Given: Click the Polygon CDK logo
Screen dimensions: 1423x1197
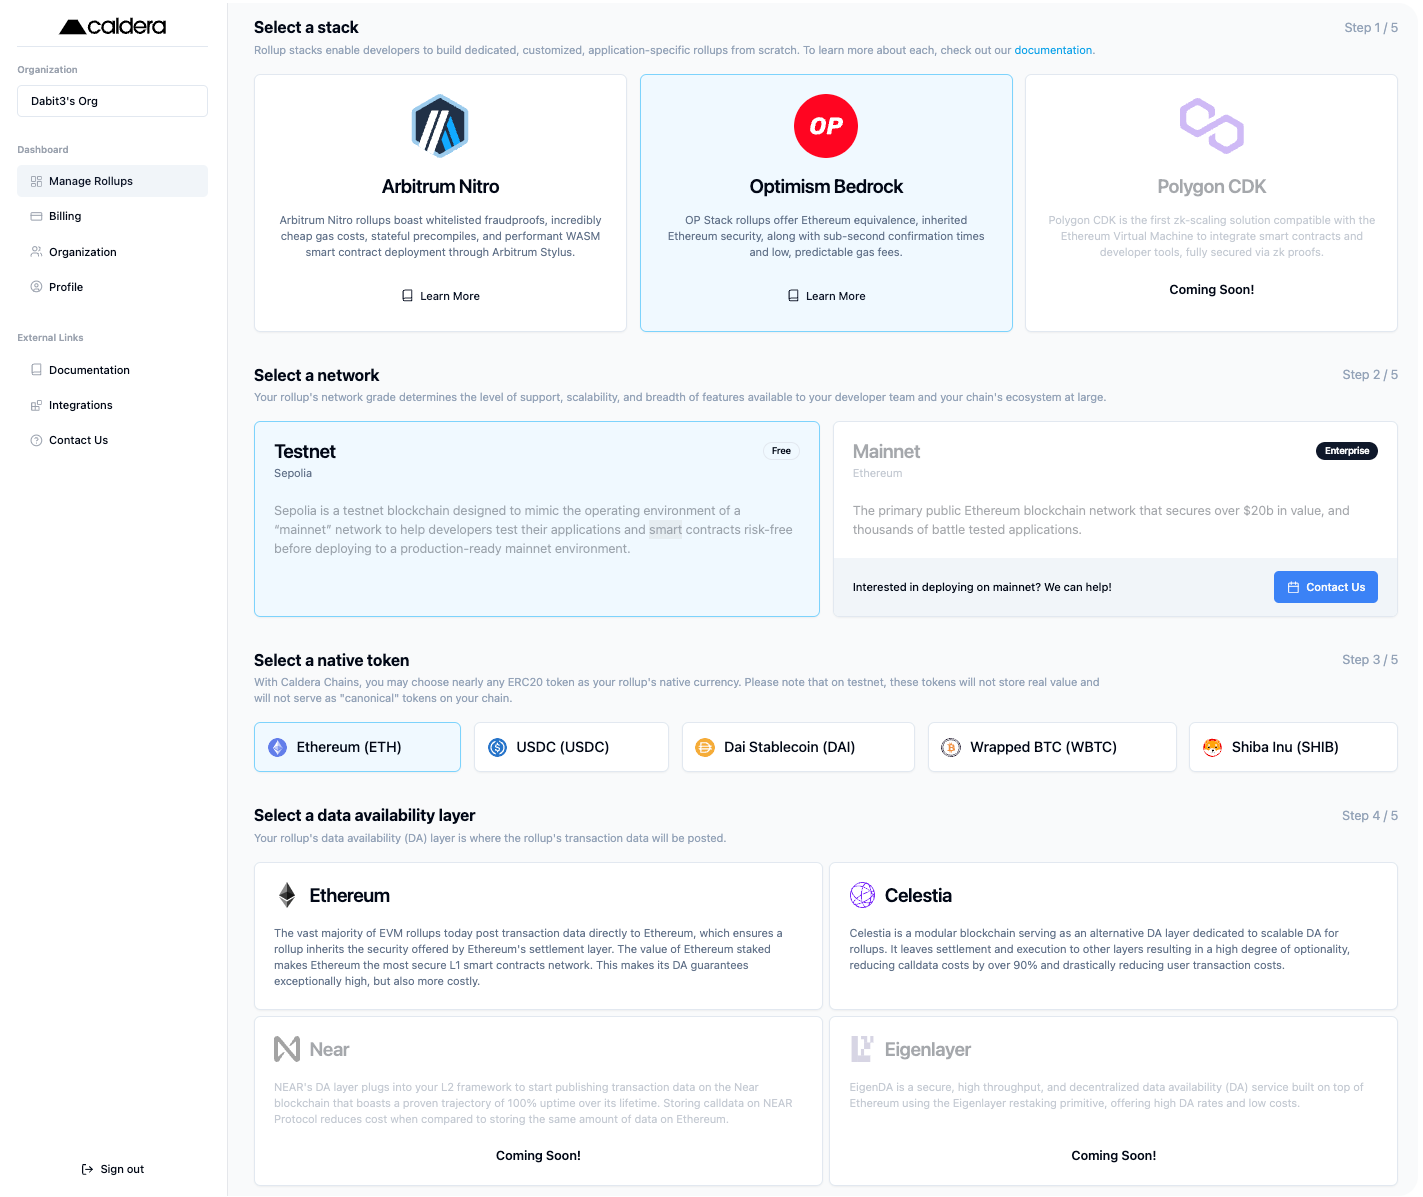Looking at the screenshot, I should (1212, 126).
